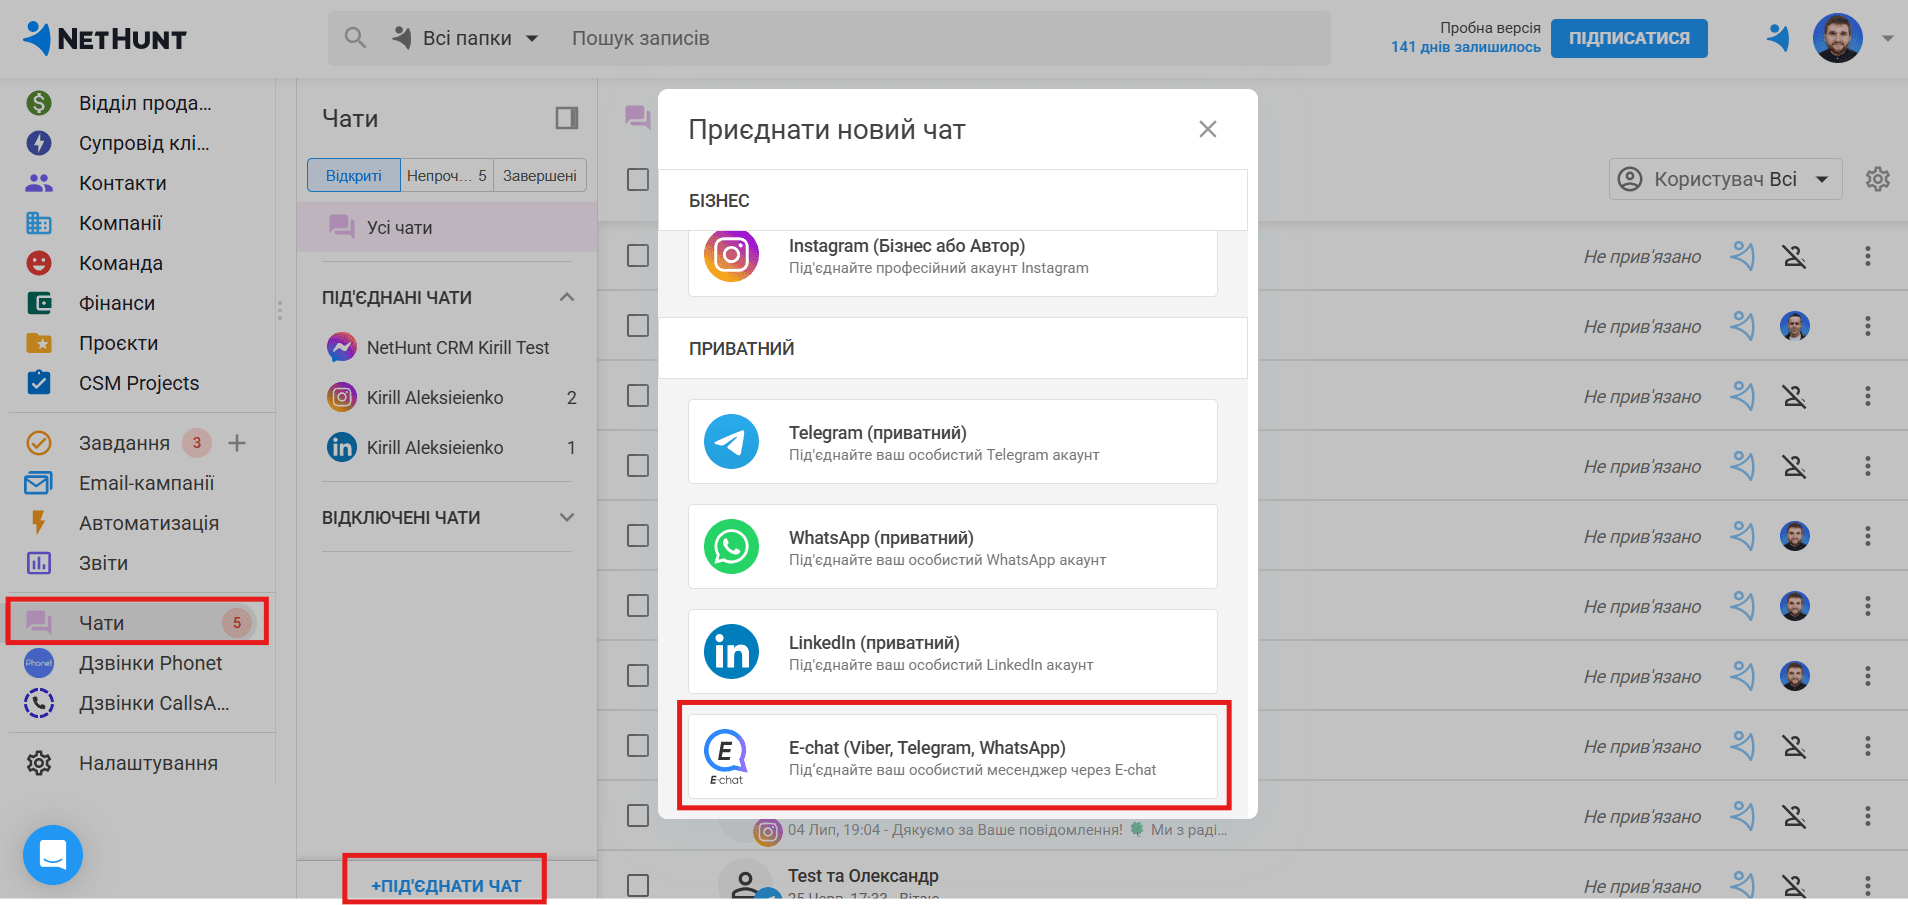Viewport: 1908px width, 905px height.
Task: Click 141 днів залишилось trial text
Action: (1465, 47)
